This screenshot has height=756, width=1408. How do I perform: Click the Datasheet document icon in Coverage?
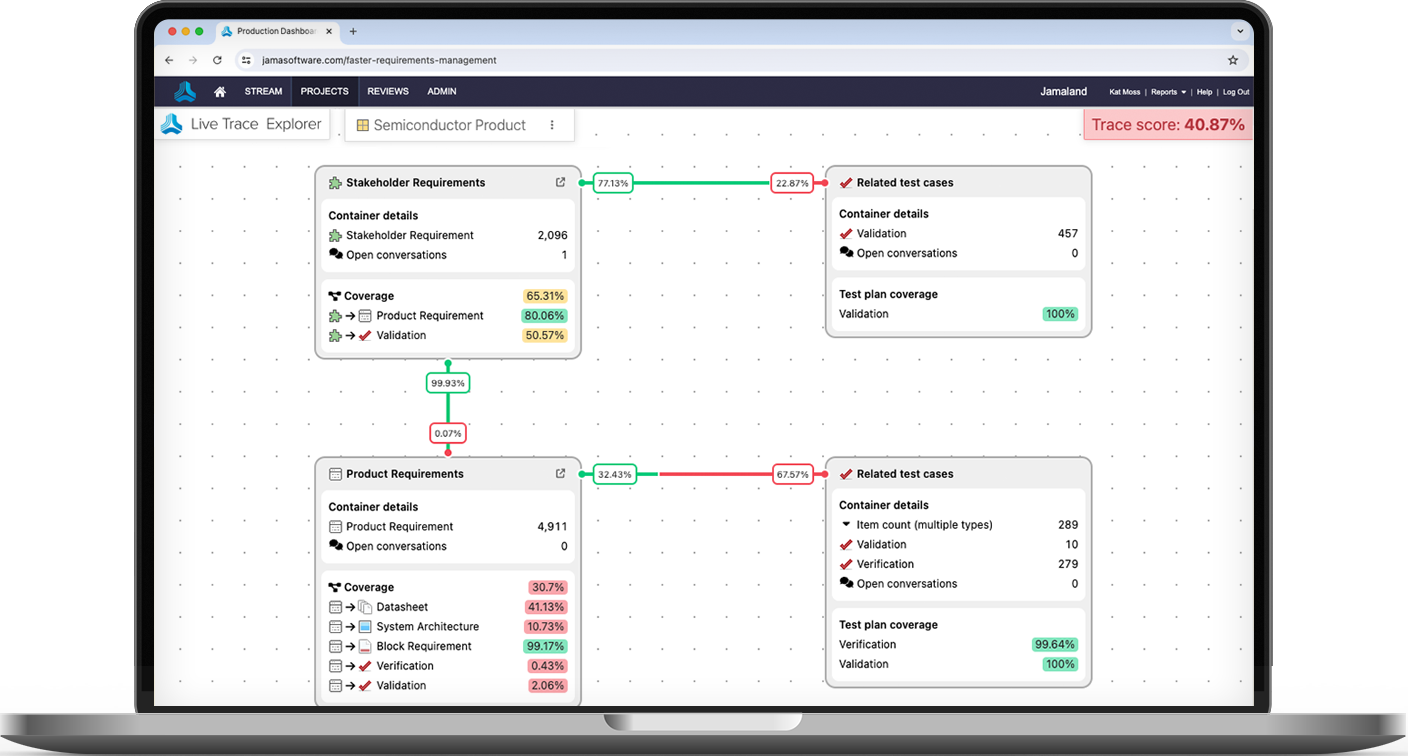pyautogui.click(x=364, y=606)
